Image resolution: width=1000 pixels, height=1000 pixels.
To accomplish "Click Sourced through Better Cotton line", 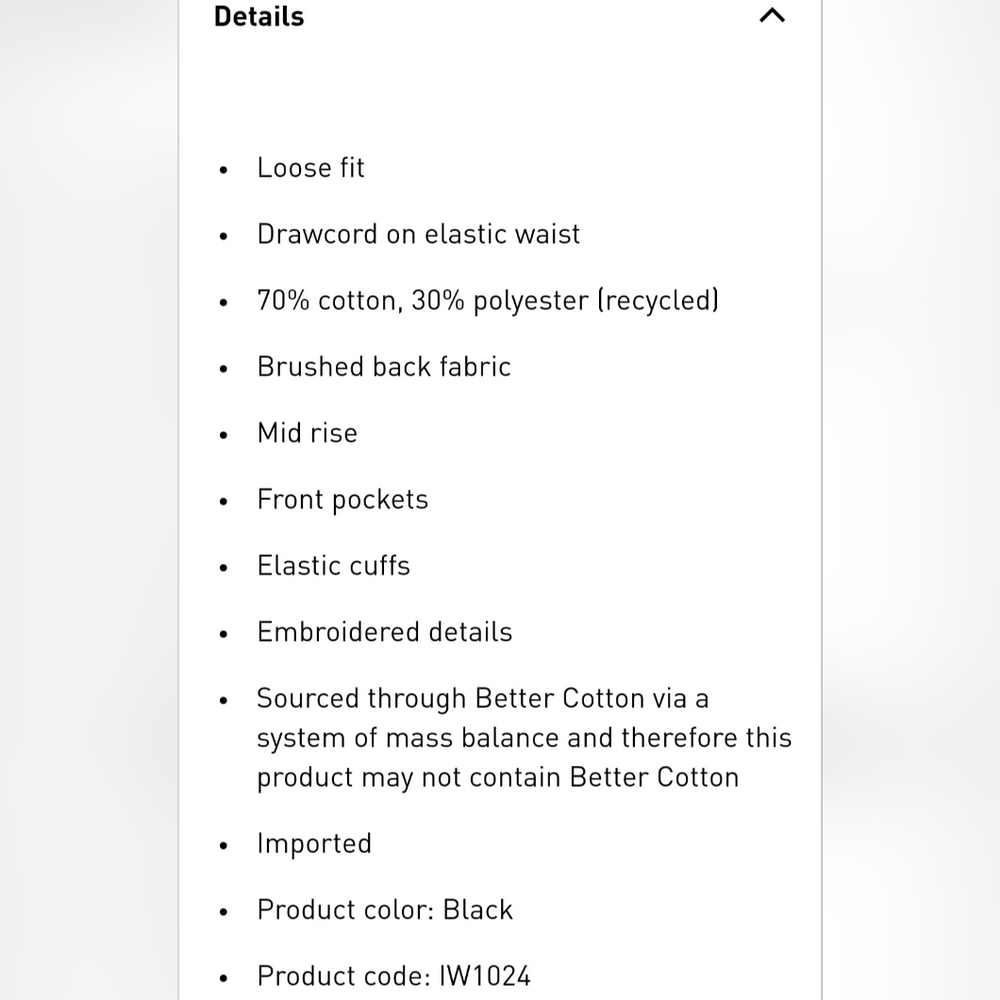I will (x=483, y=698).
